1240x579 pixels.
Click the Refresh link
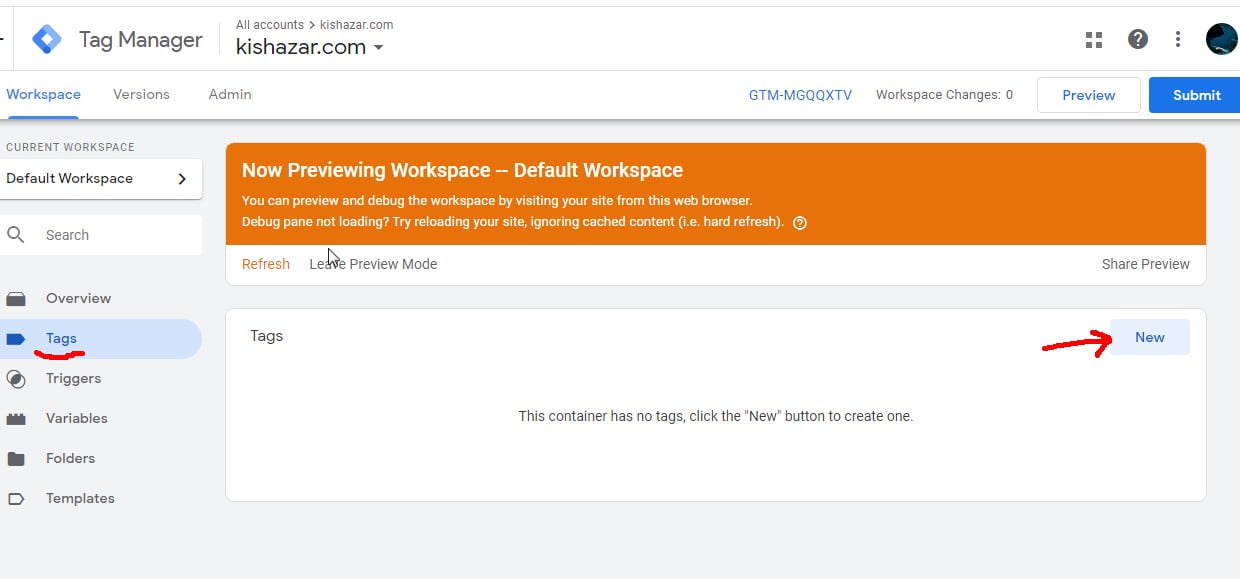tap(266, 264)
